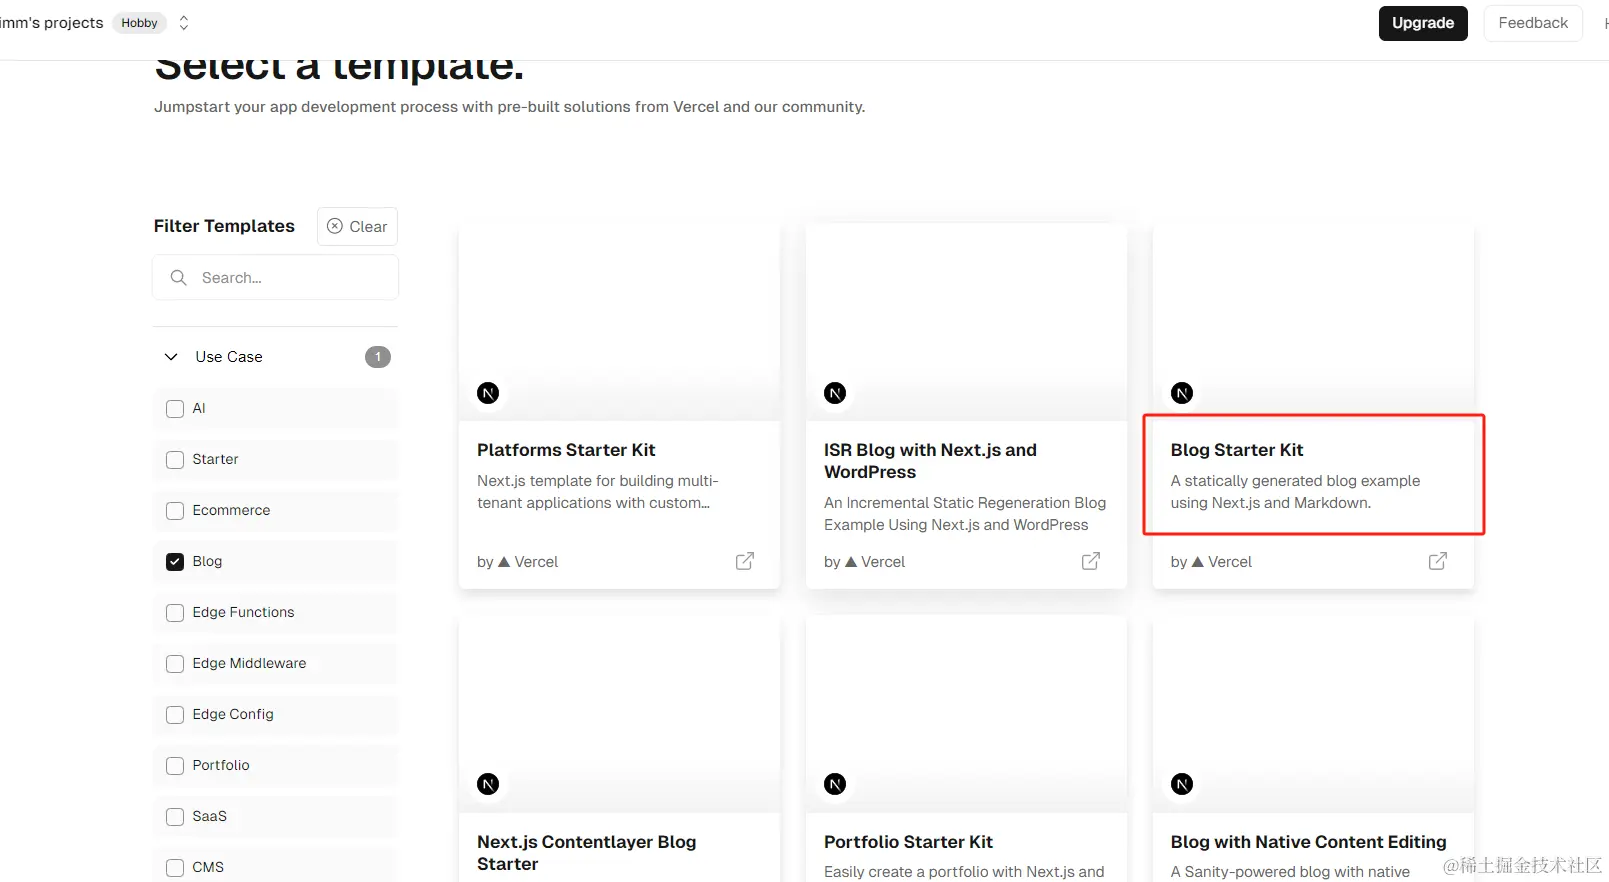Open the Feedback button
Image resolution: width=1609 pixels, height=882 pixels.
1533,23
